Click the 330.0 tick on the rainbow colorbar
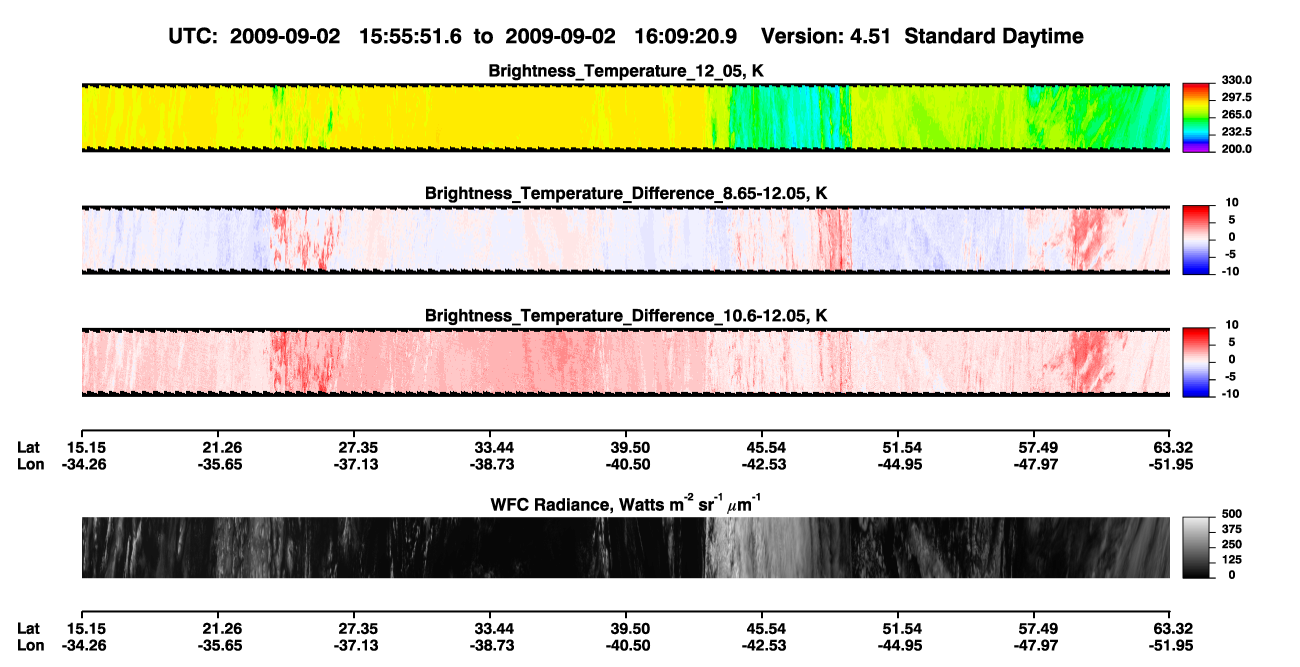Screen dimensions: 1300x667 pyautogui.click(x=1236, y=80)
